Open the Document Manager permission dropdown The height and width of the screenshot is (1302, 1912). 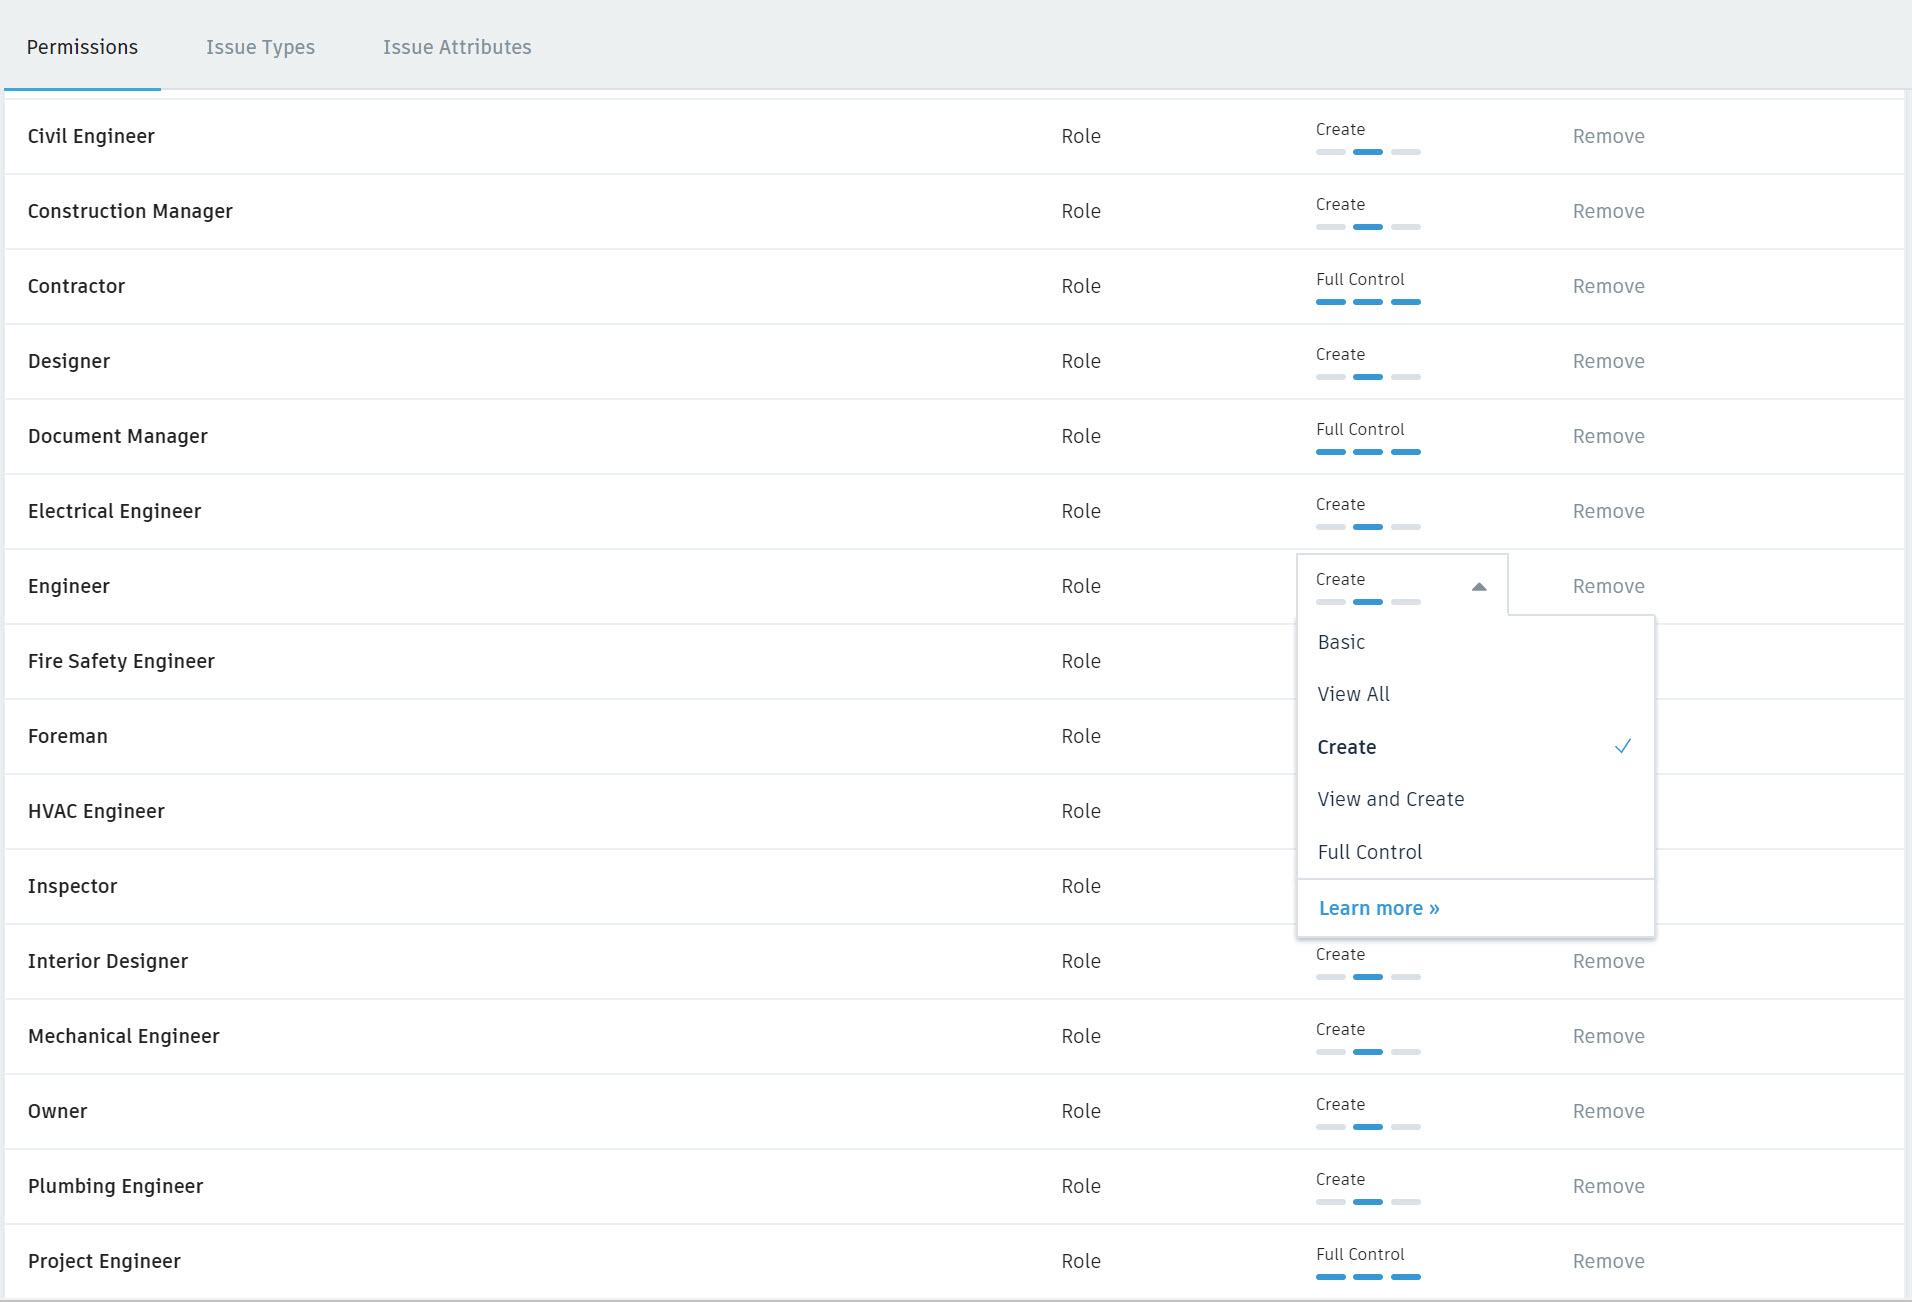coord(1369,440)
